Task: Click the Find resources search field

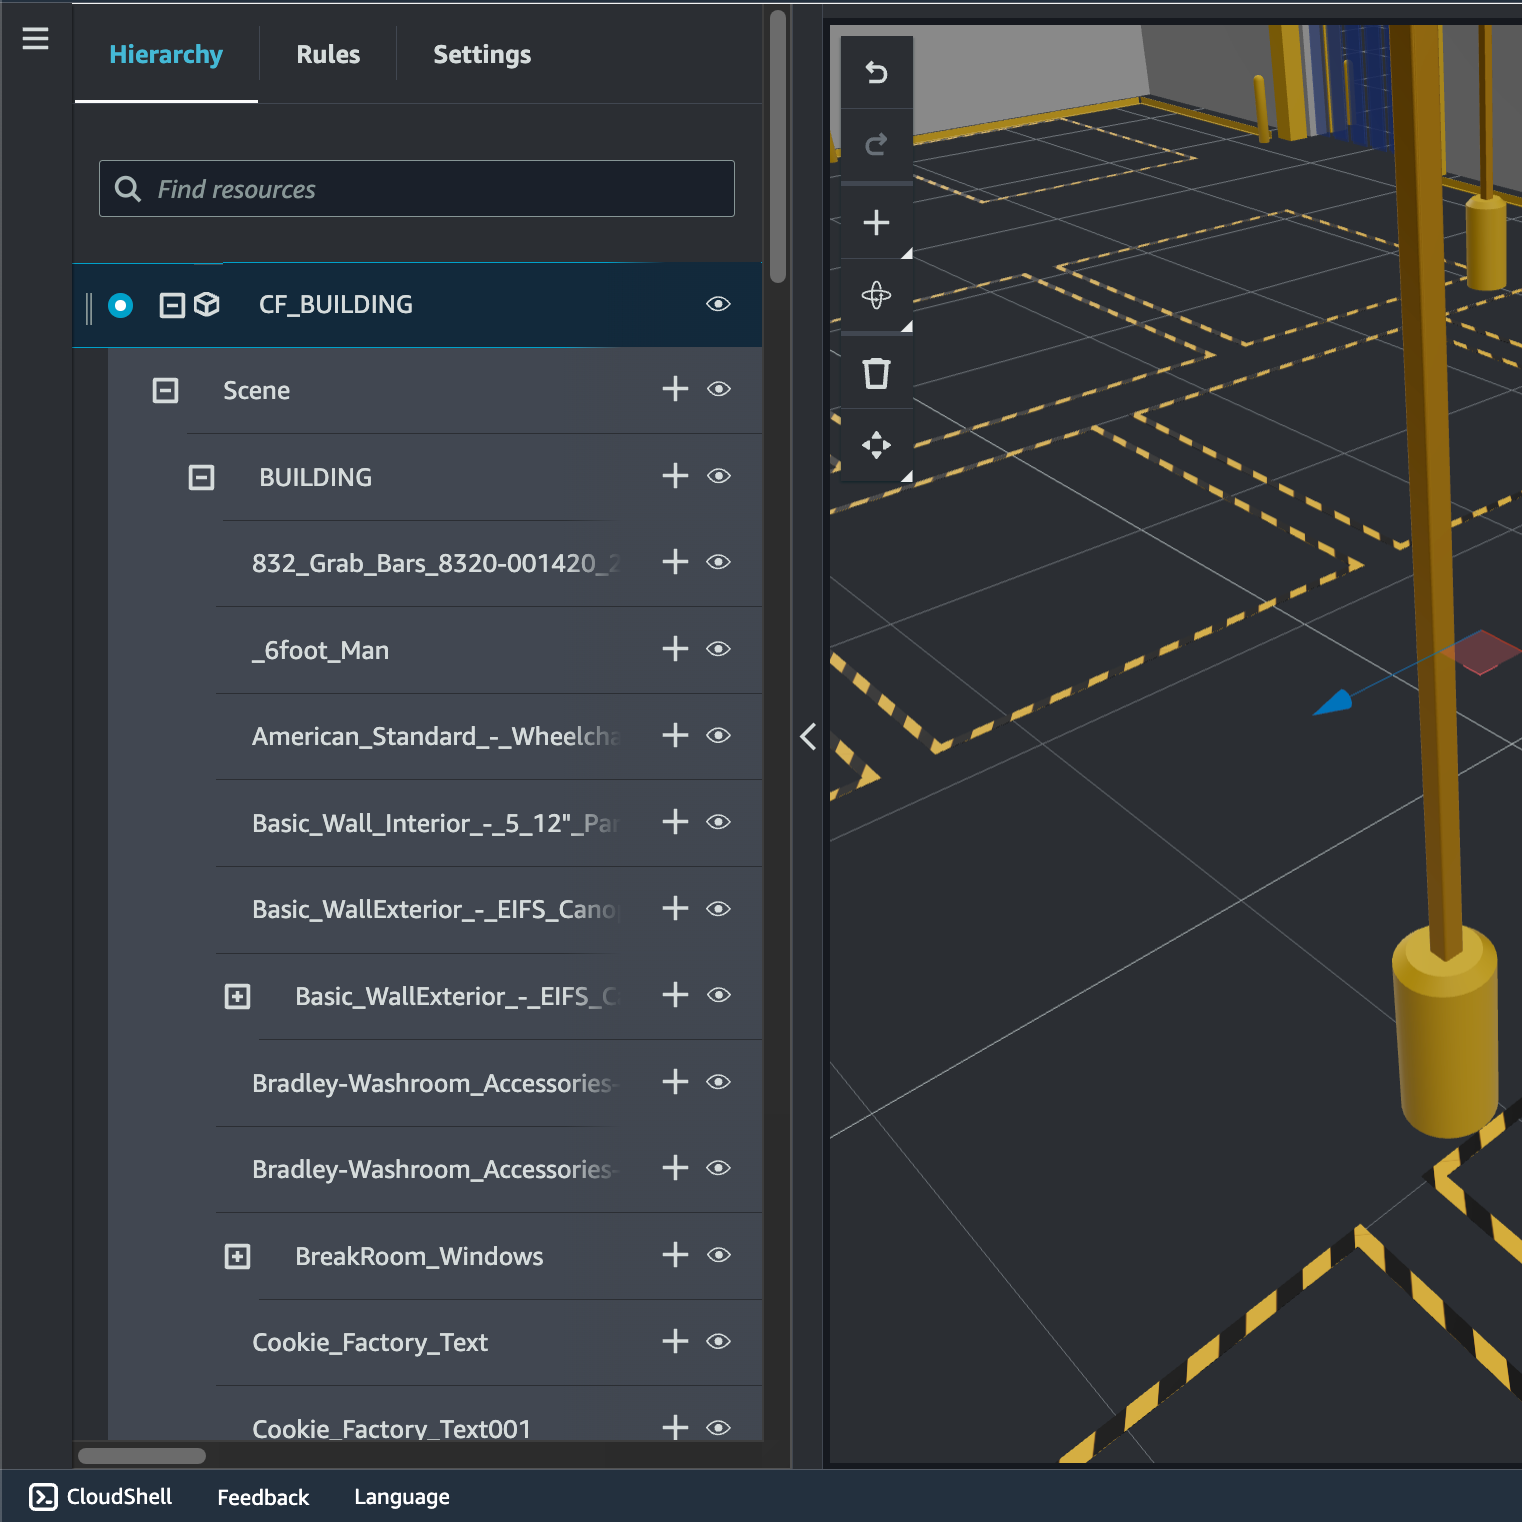Action: (x=416, y=188)
